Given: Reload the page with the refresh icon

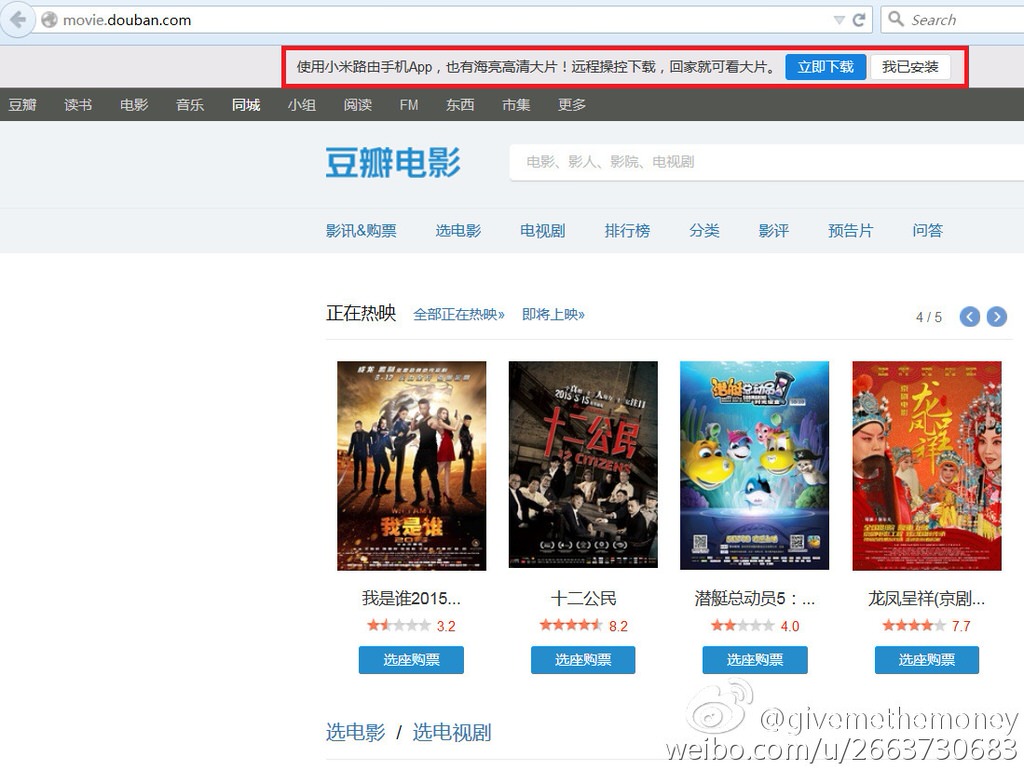Looking at the screenshot, I should coord(859,20).
